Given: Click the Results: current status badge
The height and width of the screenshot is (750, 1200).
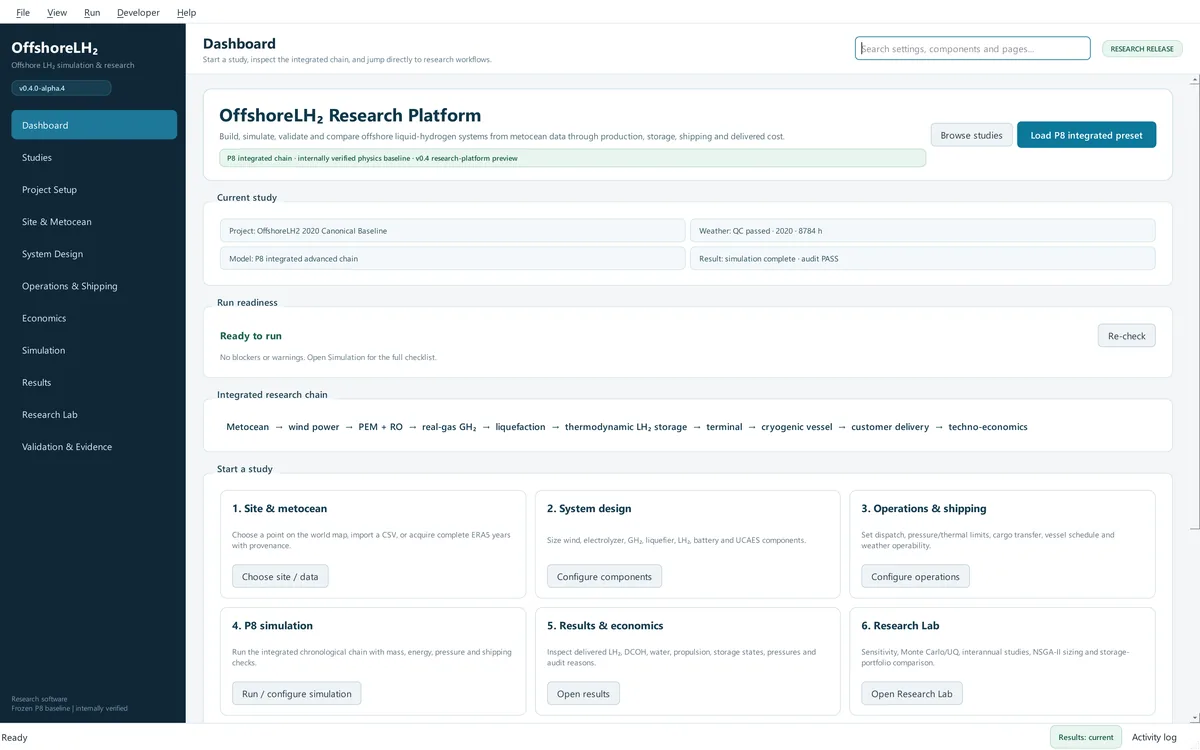Looking at the screenshot, I should [1087, 737].
